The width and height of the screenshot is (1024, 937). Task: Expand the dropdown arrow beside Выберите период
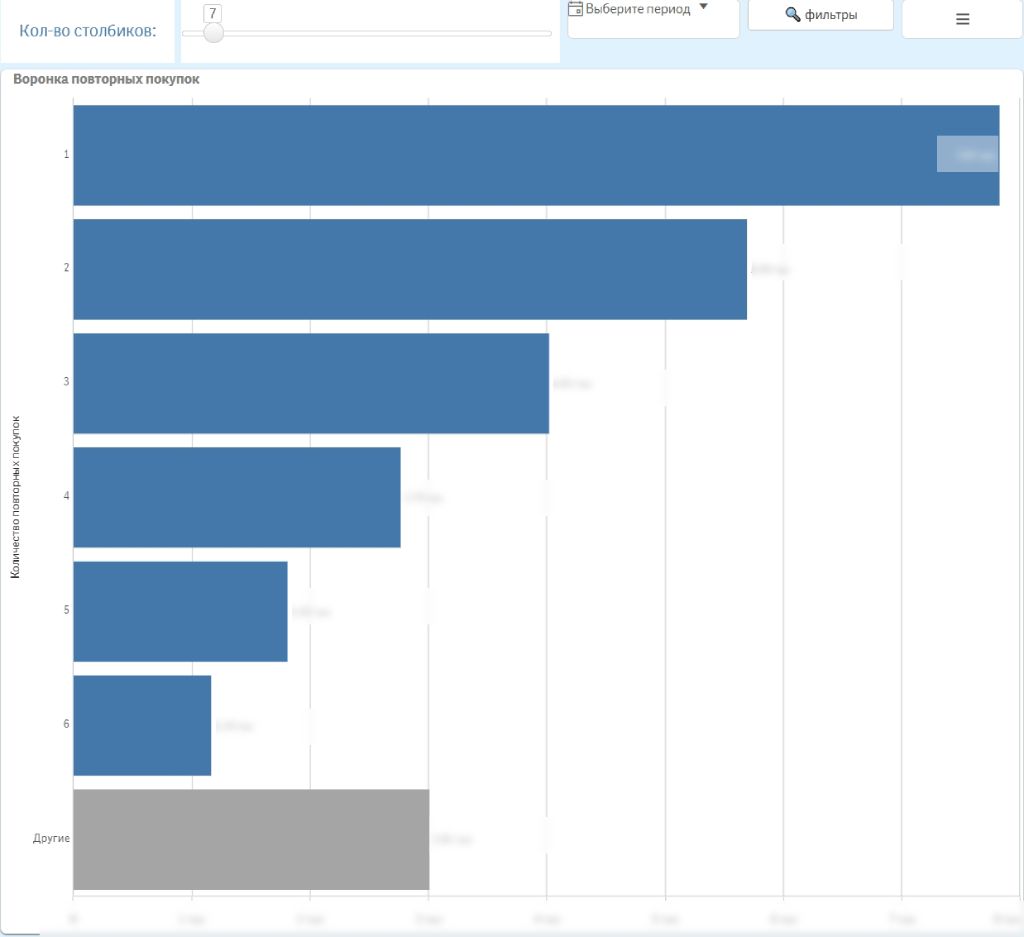coord(703,7)
